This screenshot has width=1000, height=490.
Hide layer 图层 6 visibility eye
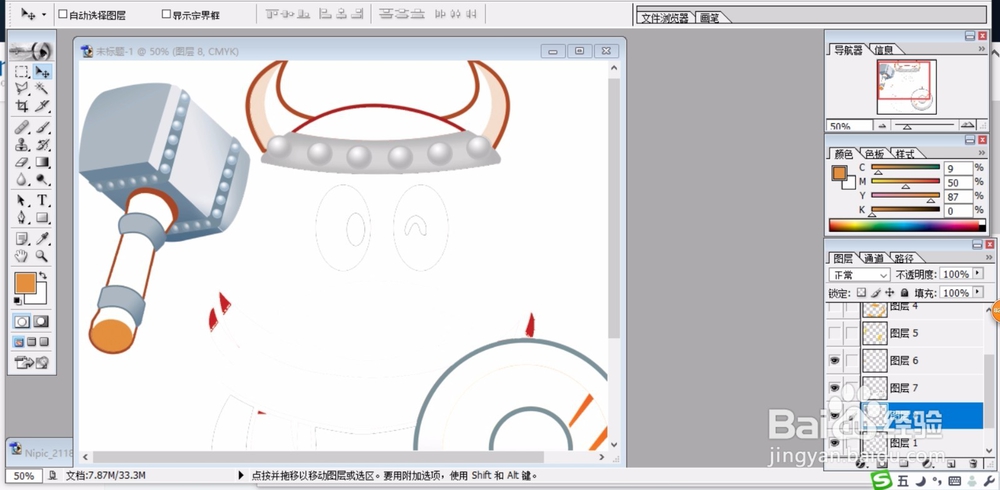(x=834, y=360)
